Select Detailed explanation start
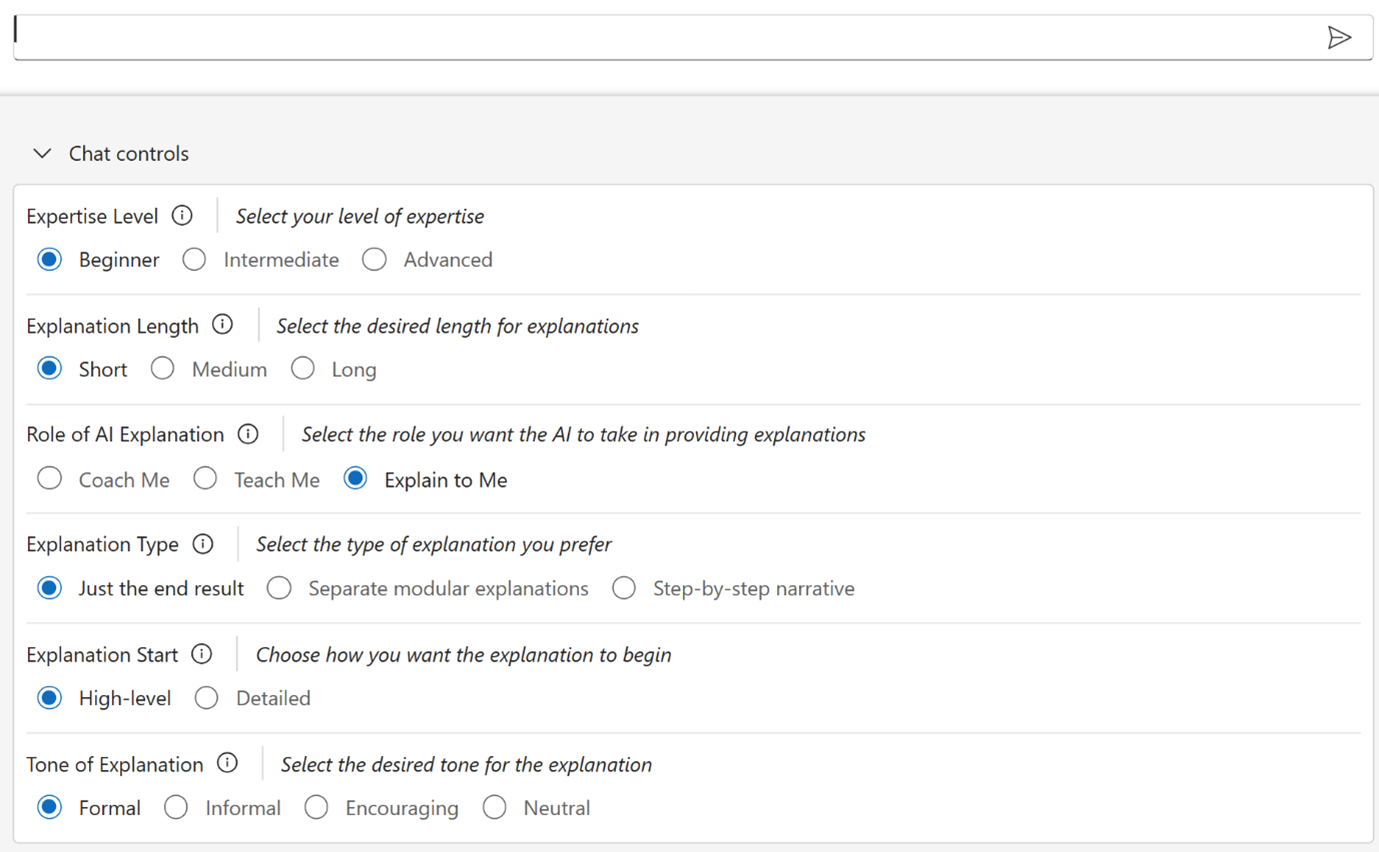Viewport: 1379px width, 852px height. click(x=207, y=697)
